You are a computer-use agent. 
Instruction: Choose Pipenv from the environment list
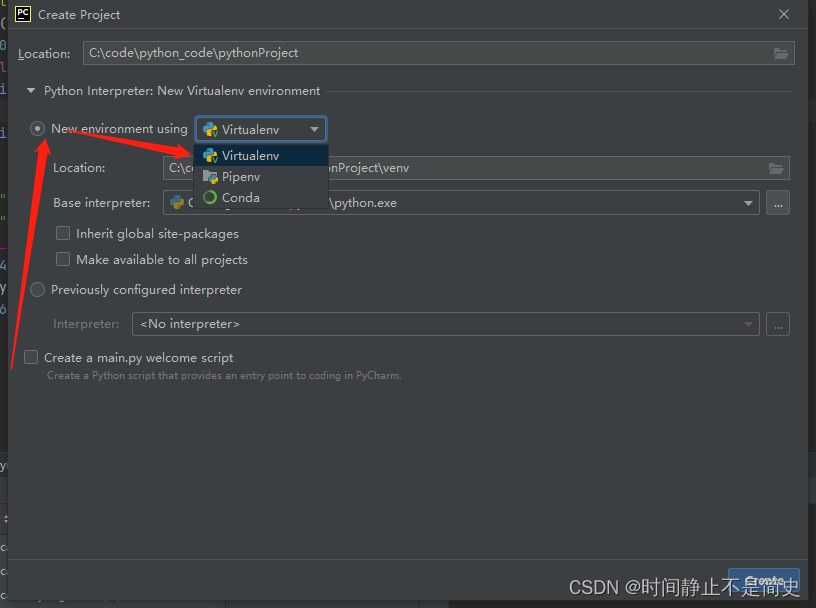tap(261, 176)
